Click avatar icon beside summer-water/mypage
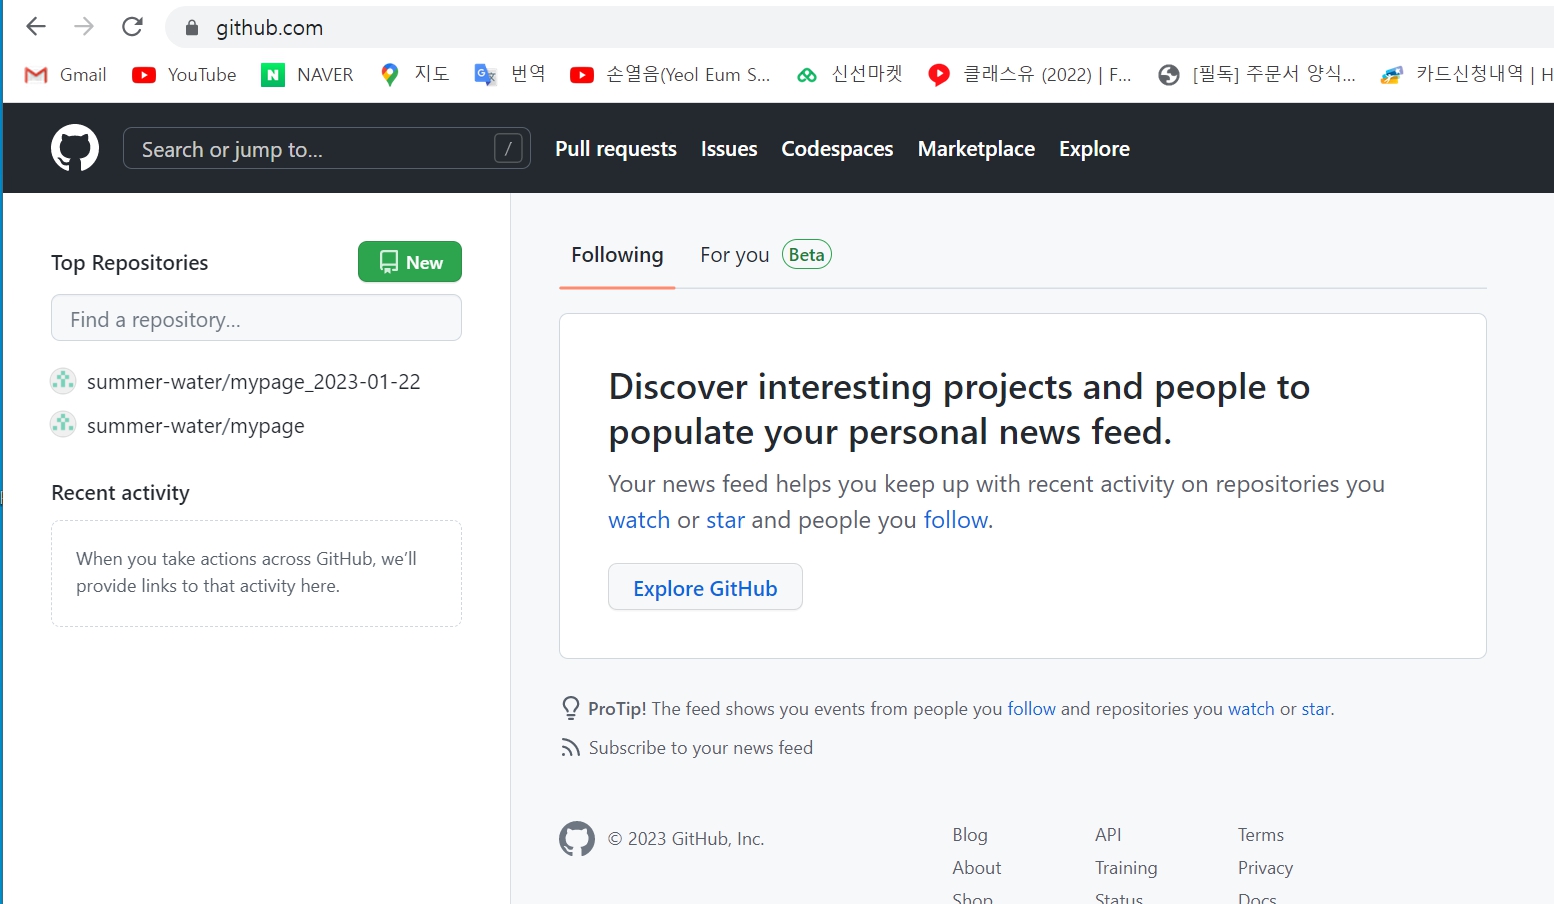 pyautogui.click(x=63, y=425)
